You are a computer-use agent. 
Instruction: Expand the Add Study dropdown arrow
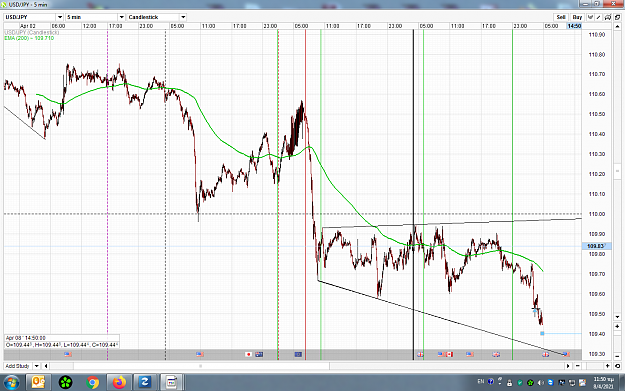pos(36,366)
